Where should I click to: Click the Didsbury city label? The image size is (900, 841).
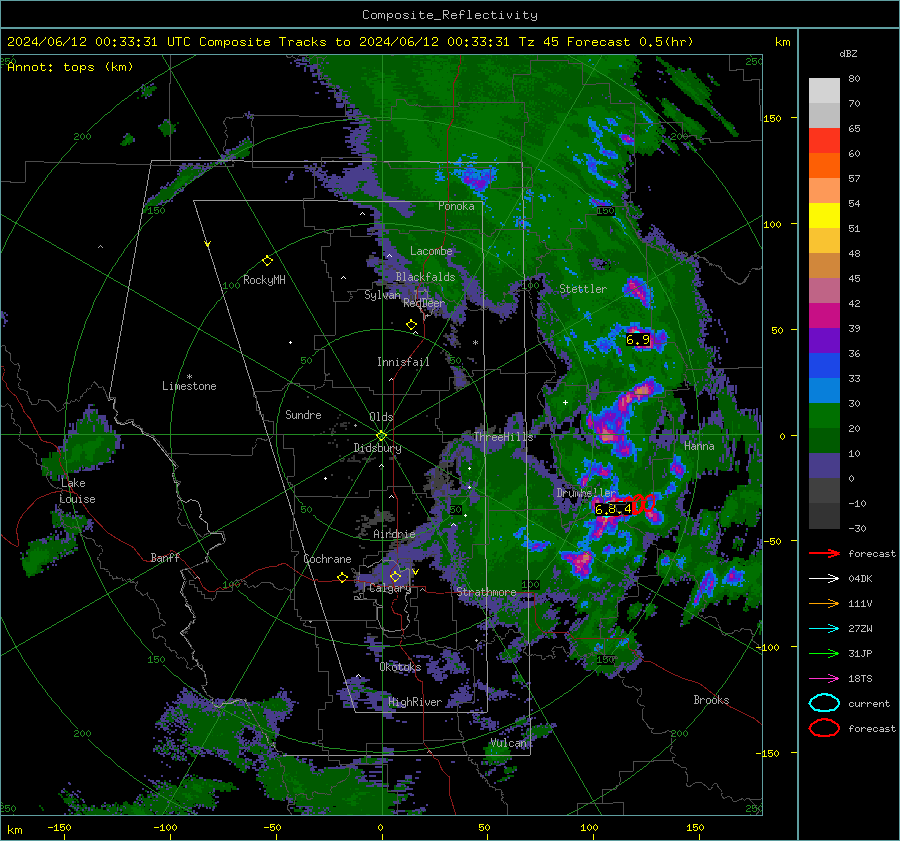tap(377, 448)
